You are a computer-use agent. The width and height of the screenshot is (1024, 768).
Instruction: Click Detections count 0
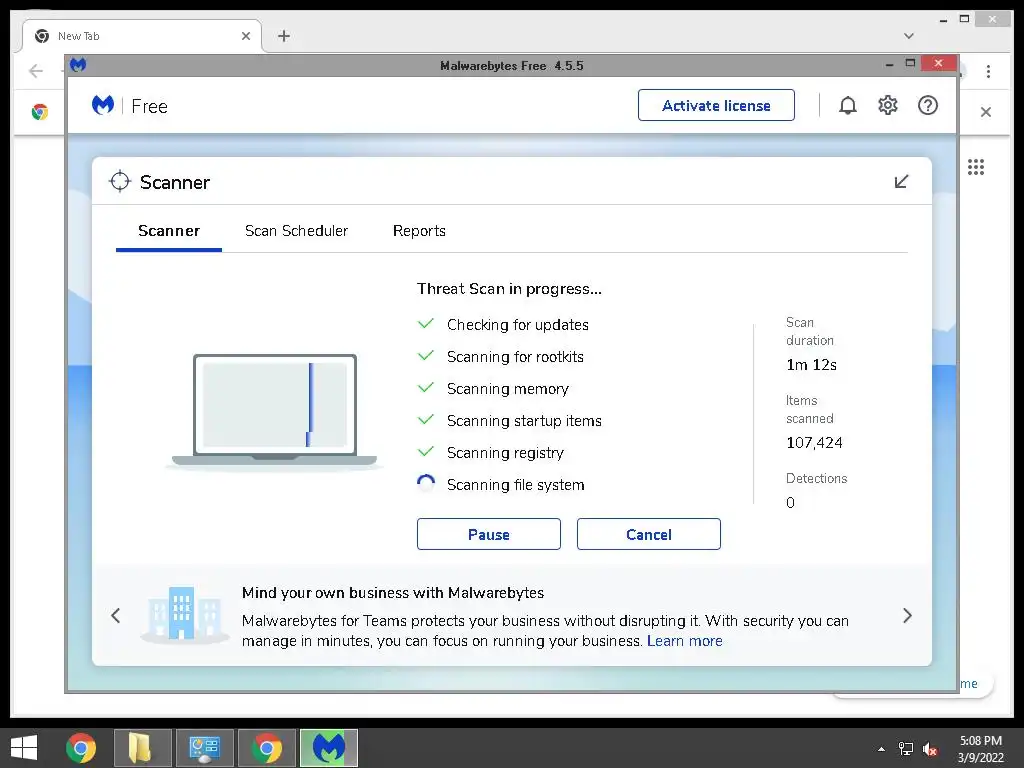(790, 503)
